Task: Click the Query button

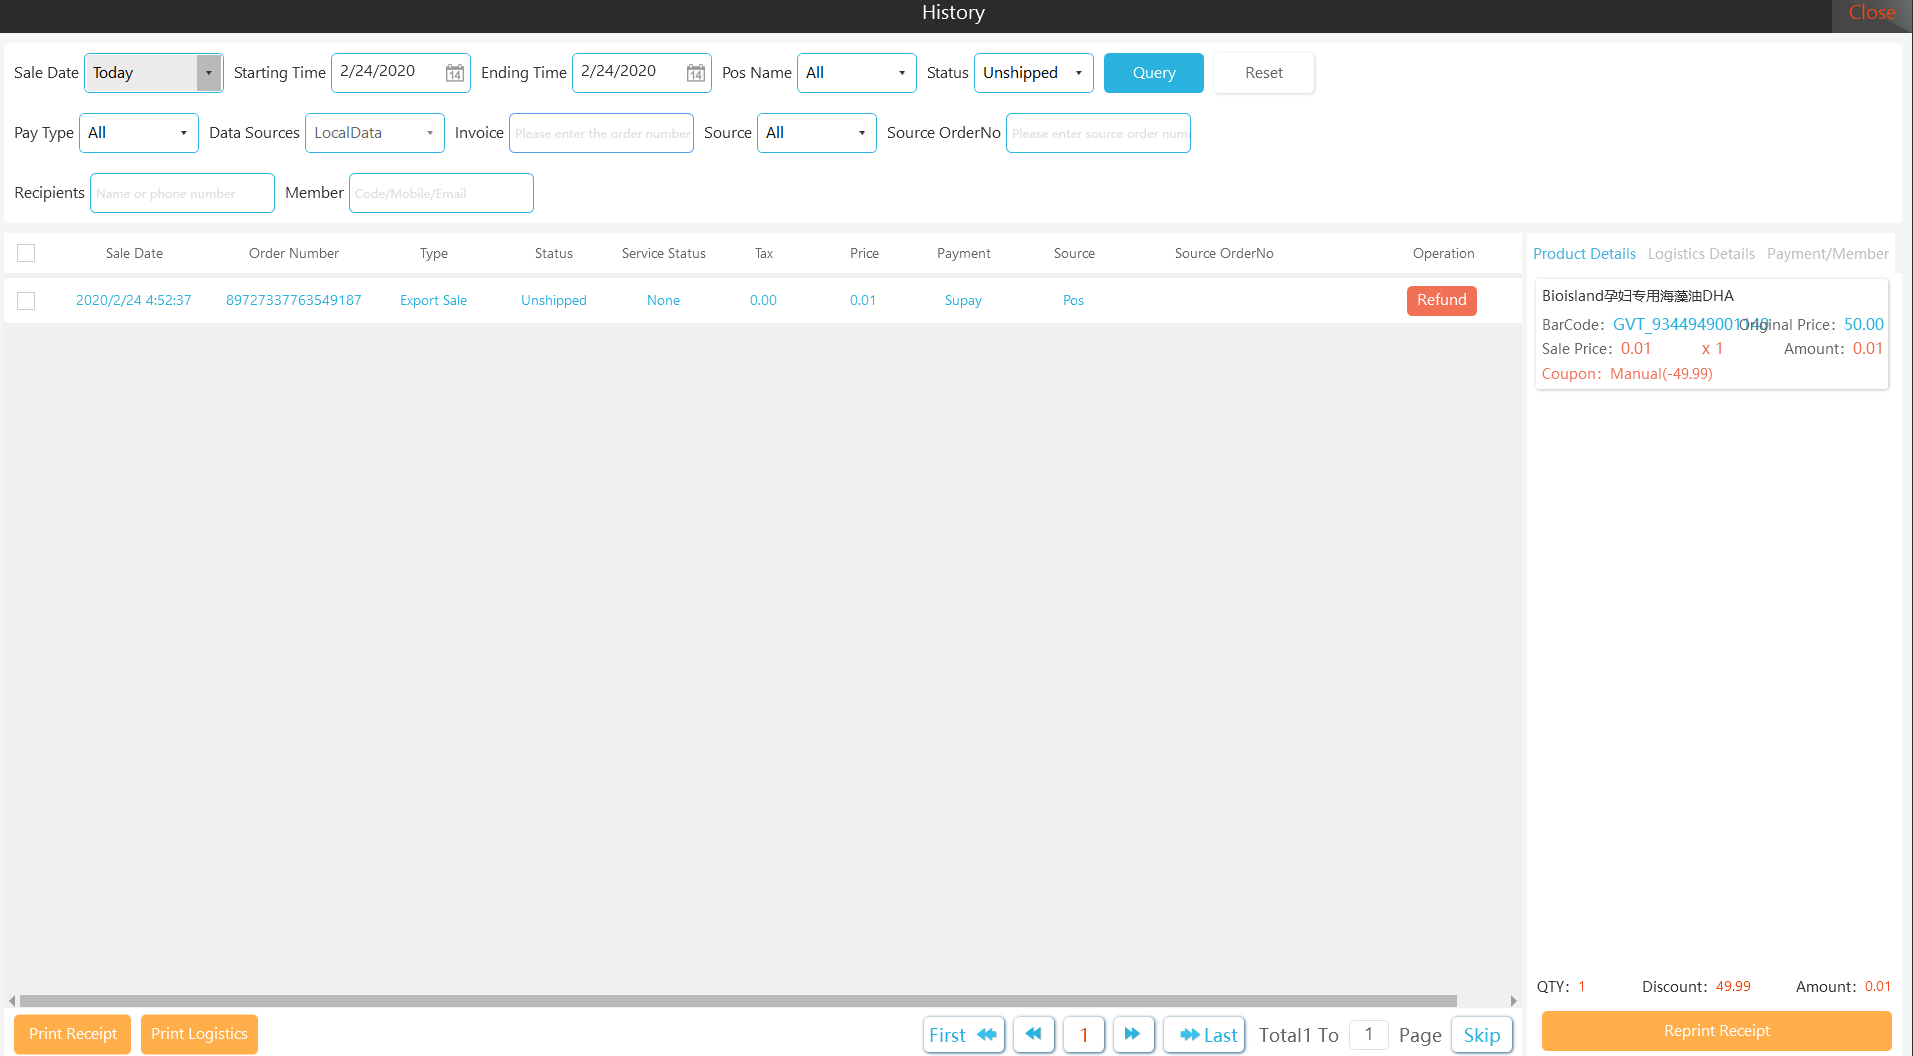Action: pyautogui.click(x=1153, y=73)
